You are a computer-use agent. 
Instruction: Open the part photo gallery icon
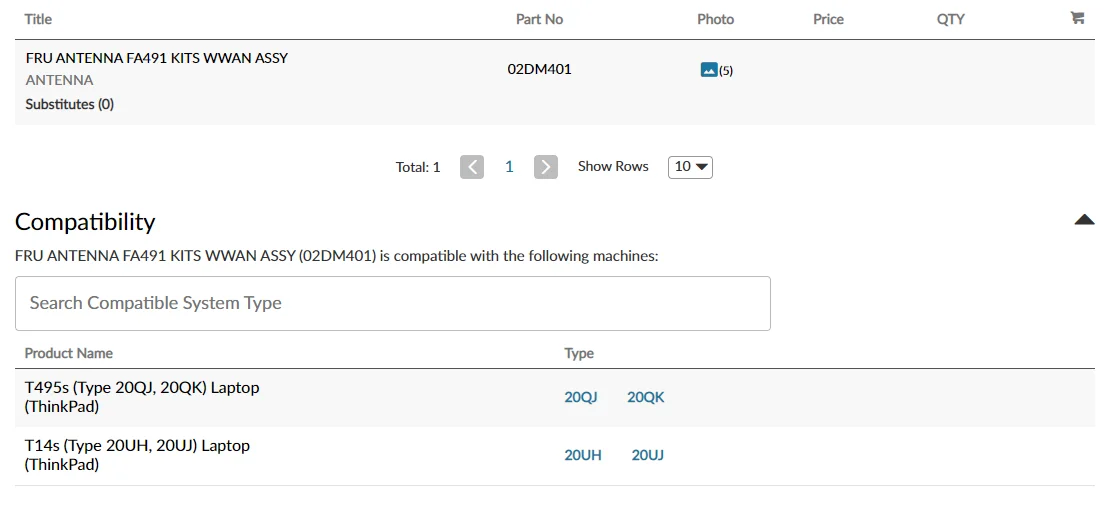(709, 70)
